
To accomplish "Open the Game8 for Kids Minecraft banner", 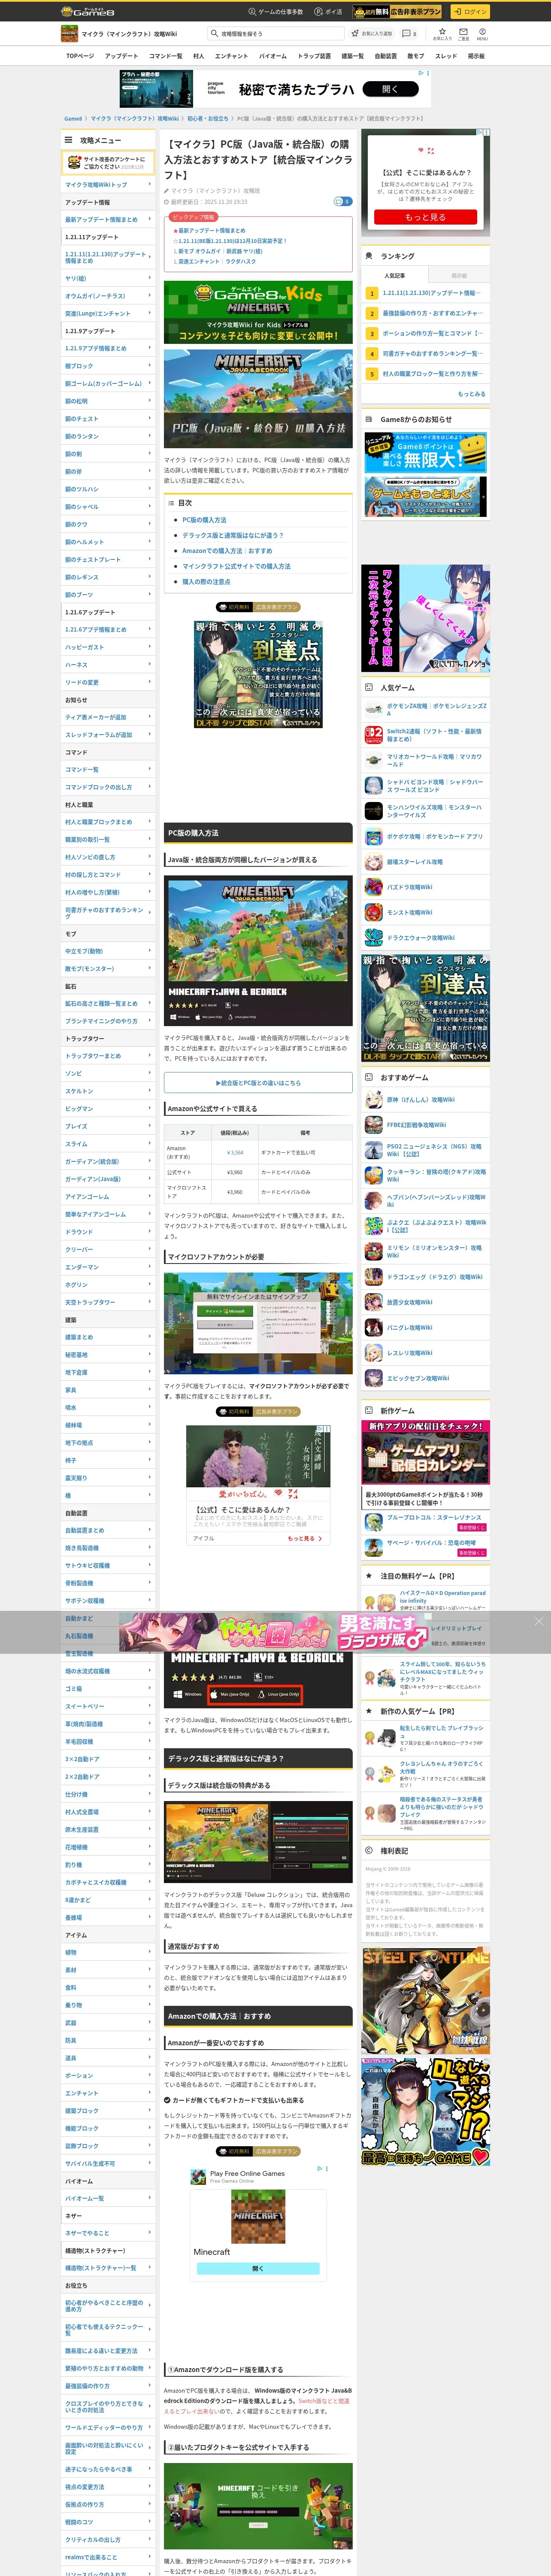I will (258, 313).
